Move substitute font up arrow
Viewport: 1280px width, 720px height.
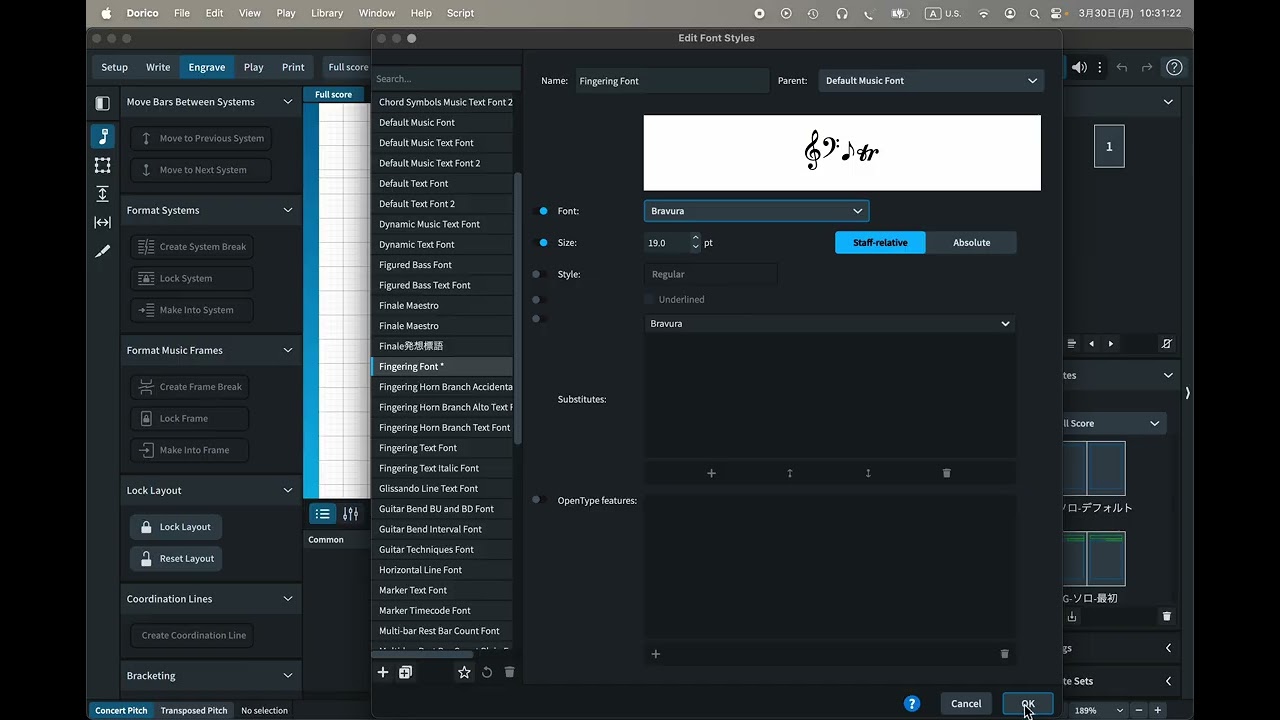click(789, 473)
